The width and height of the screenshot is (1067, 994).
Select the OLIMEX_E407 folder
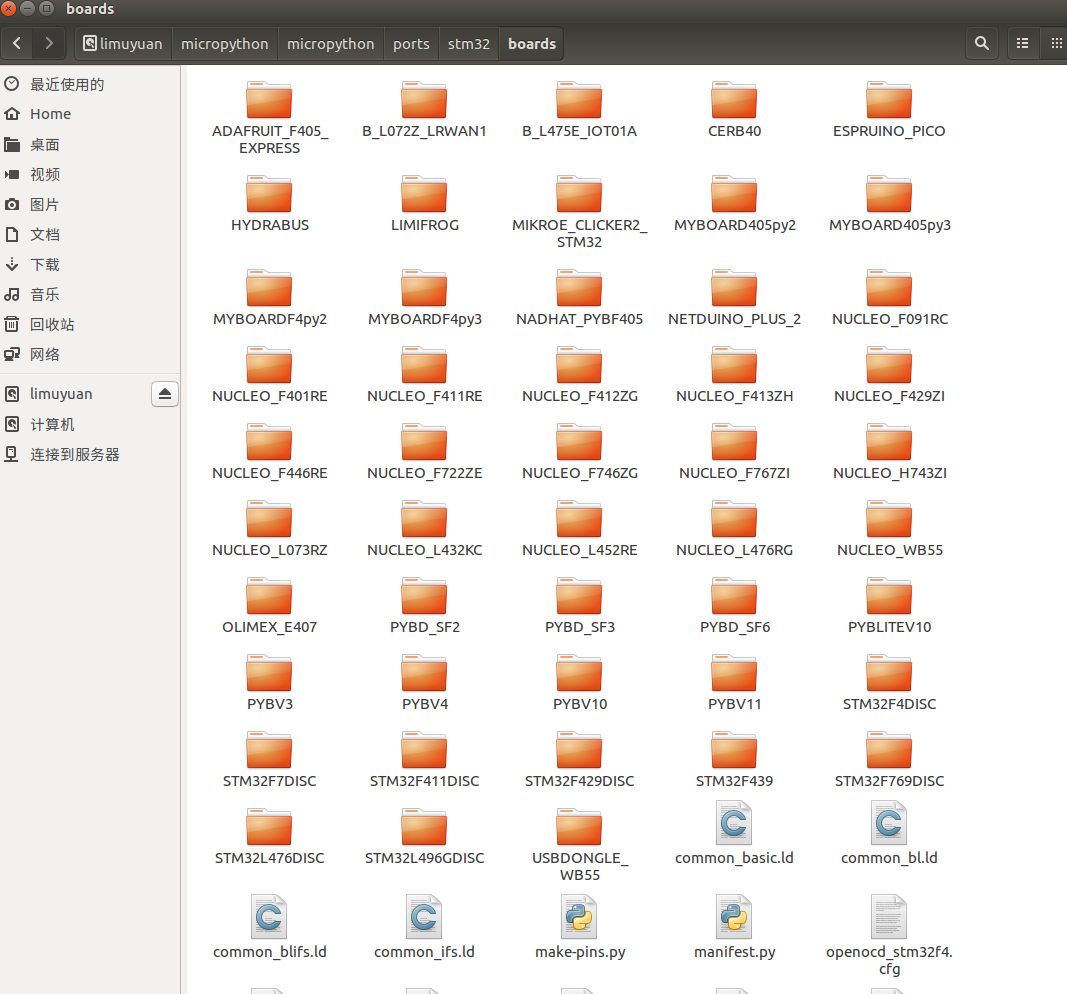click(269, 606)
